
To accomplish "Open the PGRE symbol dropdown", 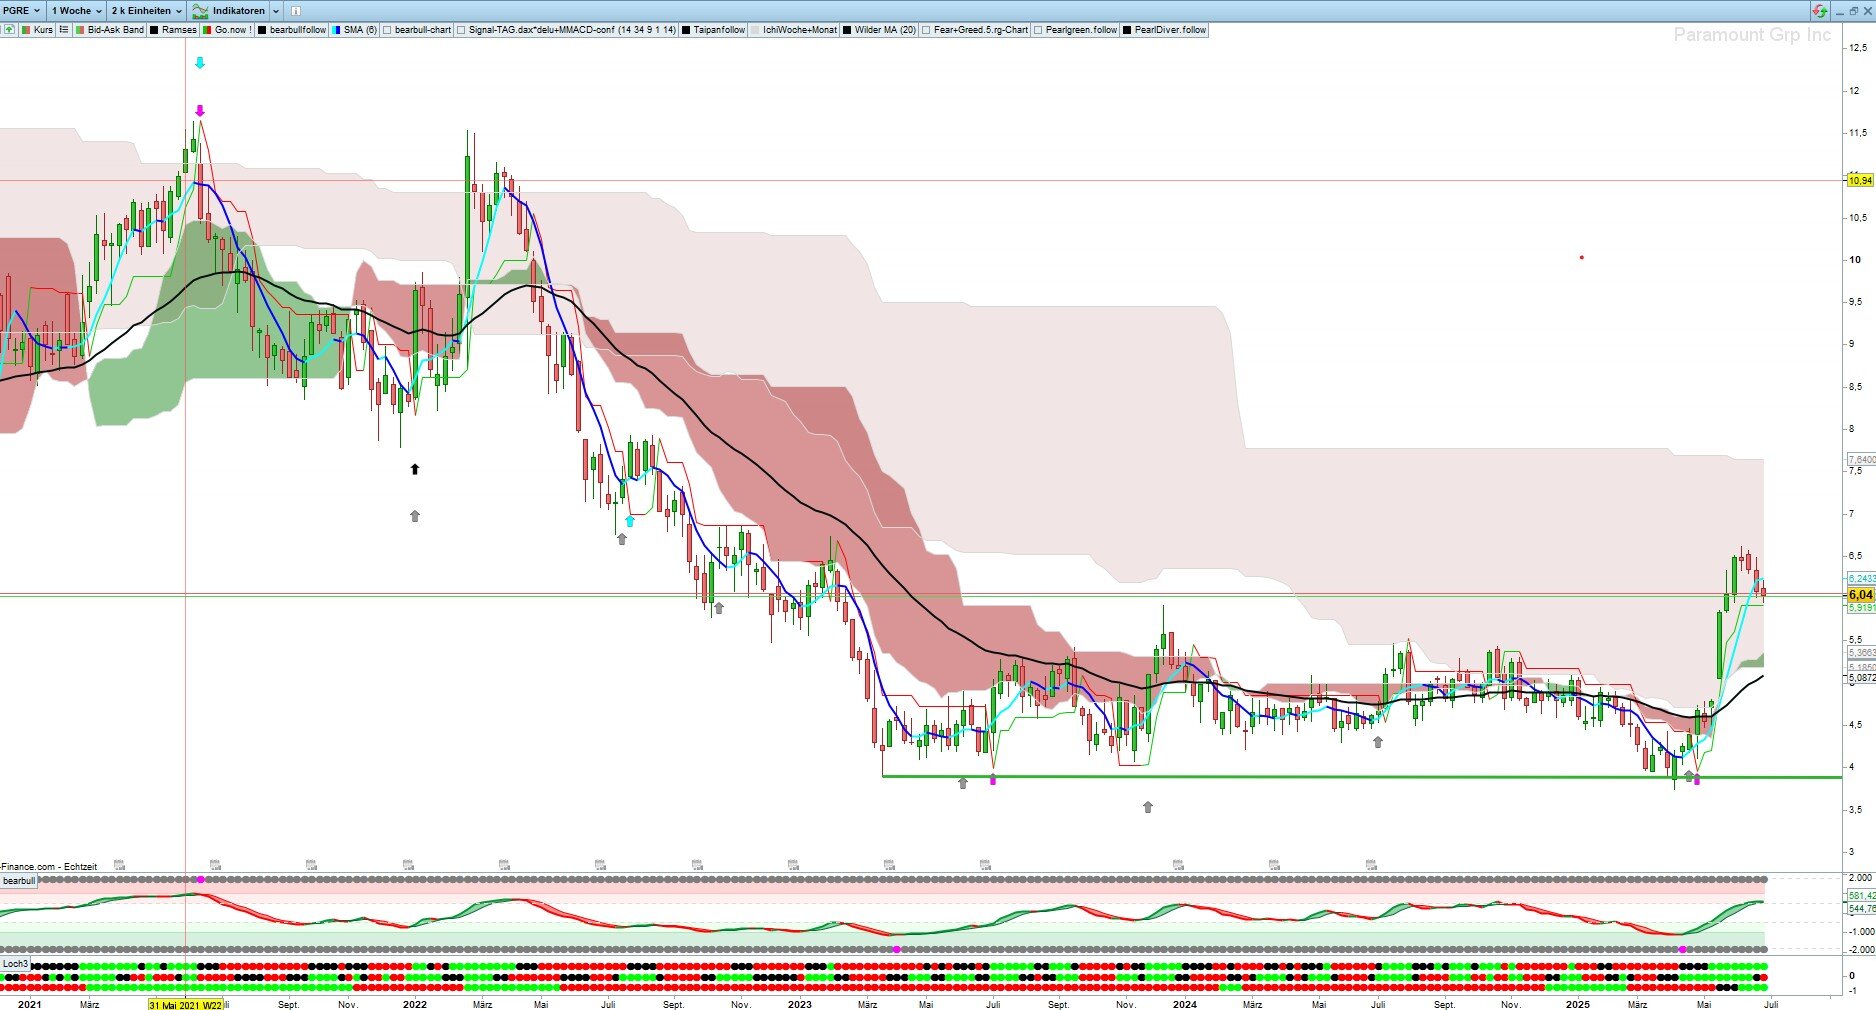I will (x=22, y=10).
